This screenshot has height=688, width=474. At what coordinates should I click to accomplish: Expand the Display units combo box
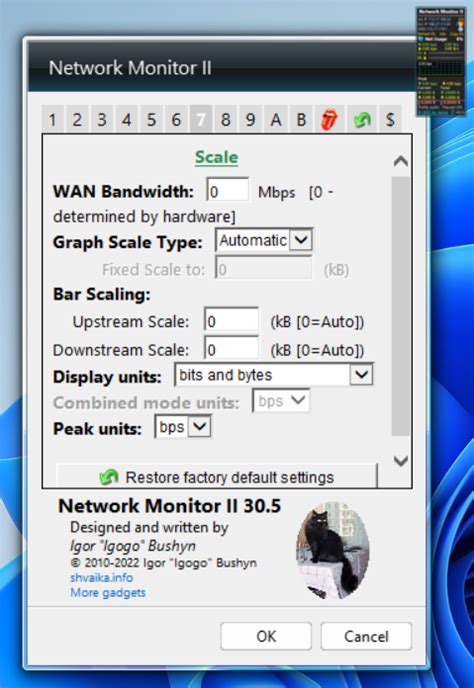coord(274,375)
